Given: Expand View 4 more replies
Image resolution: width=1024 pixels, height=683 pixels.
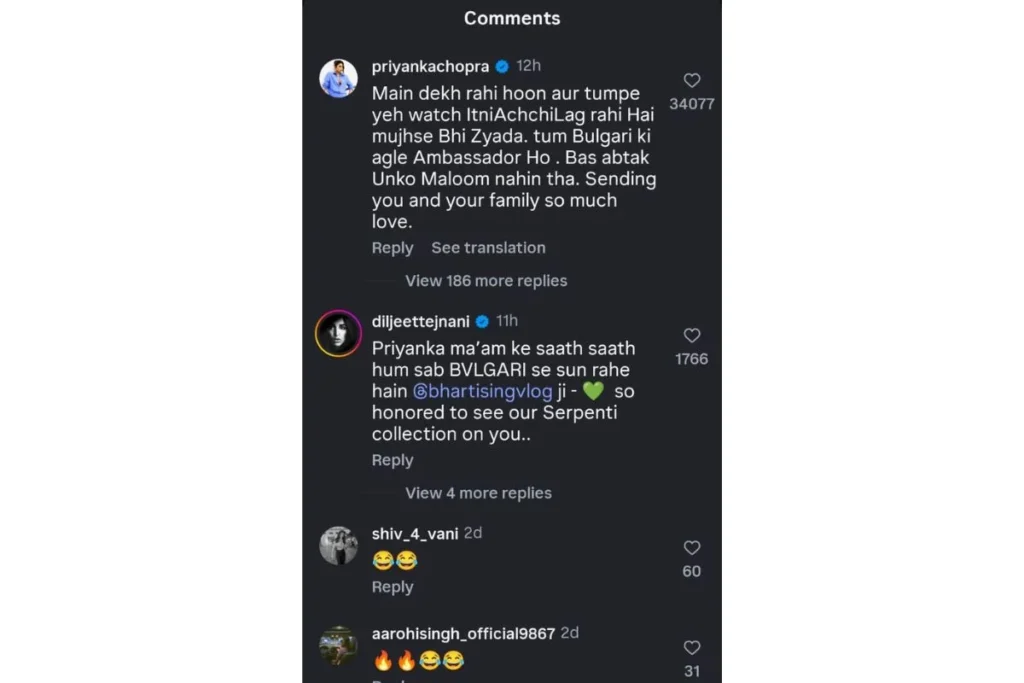Looking at the screenshot, I should pyautogui.click(x=478, y=493).
